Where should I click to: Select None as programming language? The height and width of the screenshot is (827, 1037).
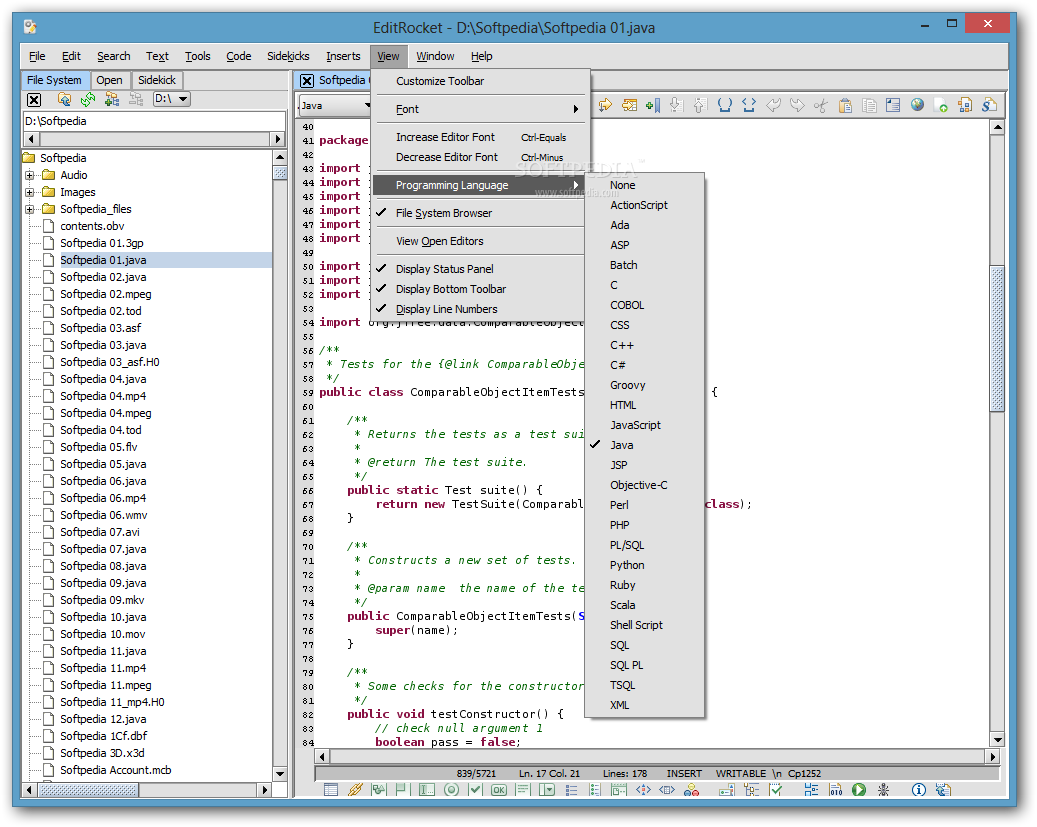coord(645,185)
